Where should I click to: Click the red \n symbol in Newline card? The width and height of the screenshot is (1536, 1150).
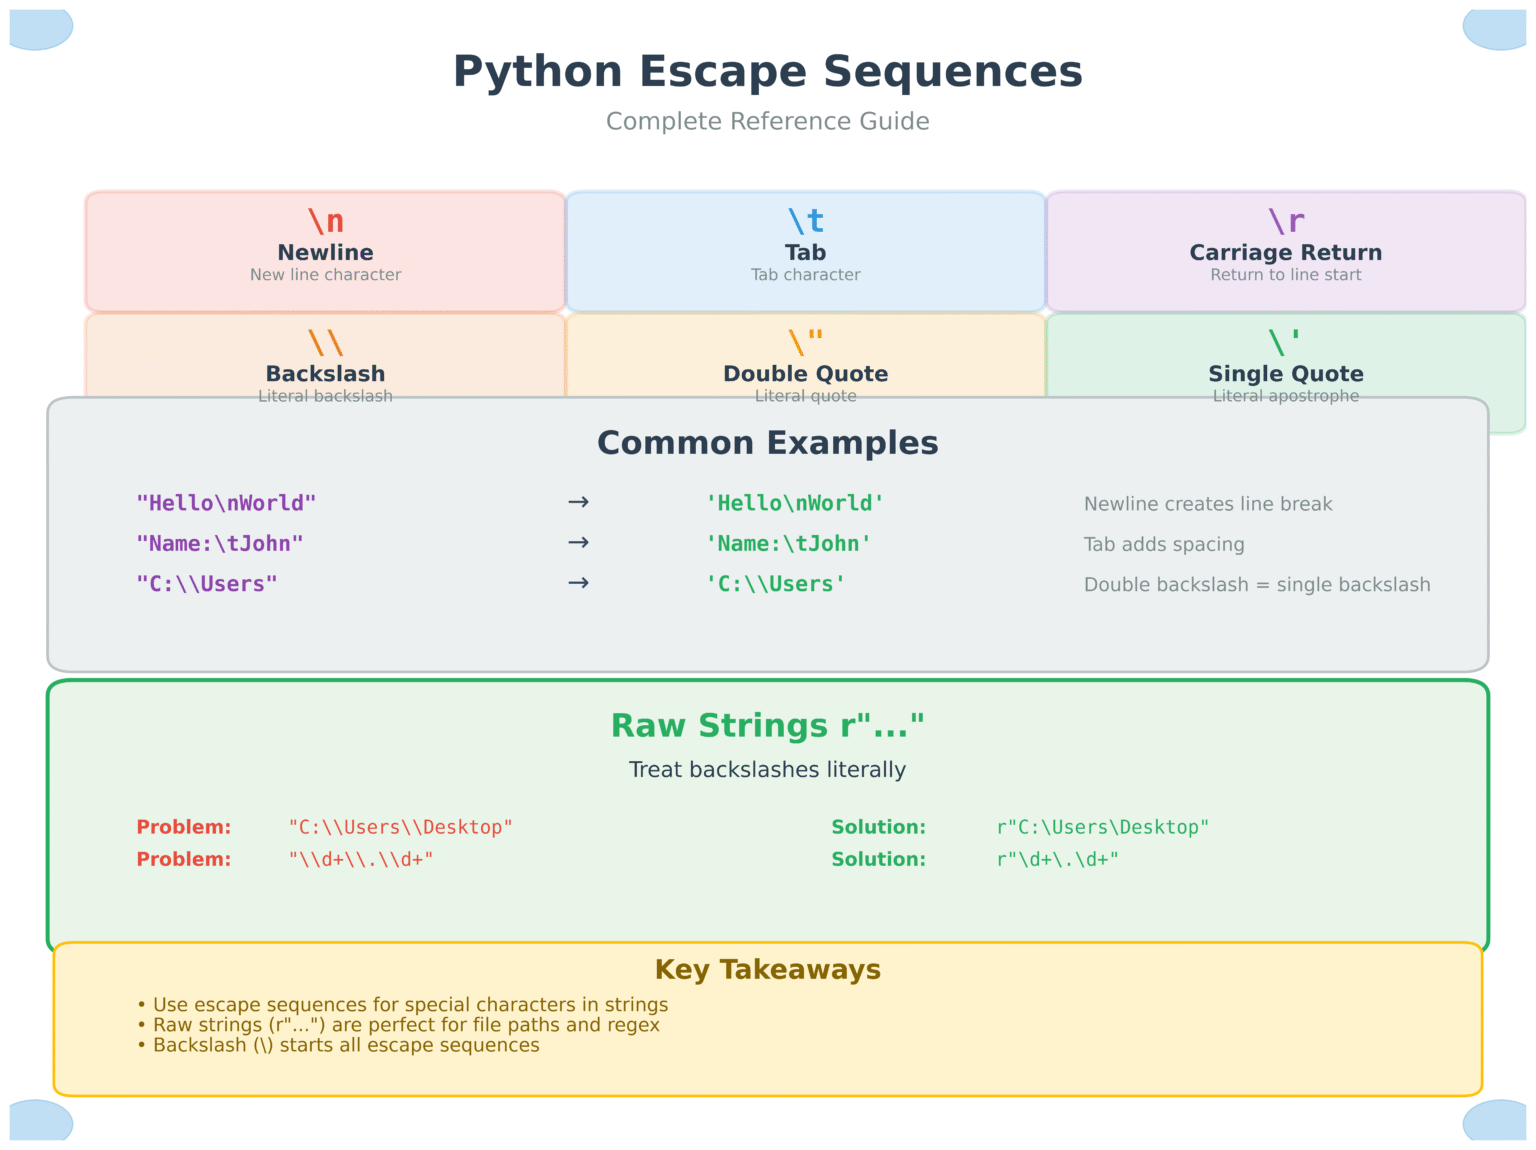pyautogui.click(x=326, y=221)
